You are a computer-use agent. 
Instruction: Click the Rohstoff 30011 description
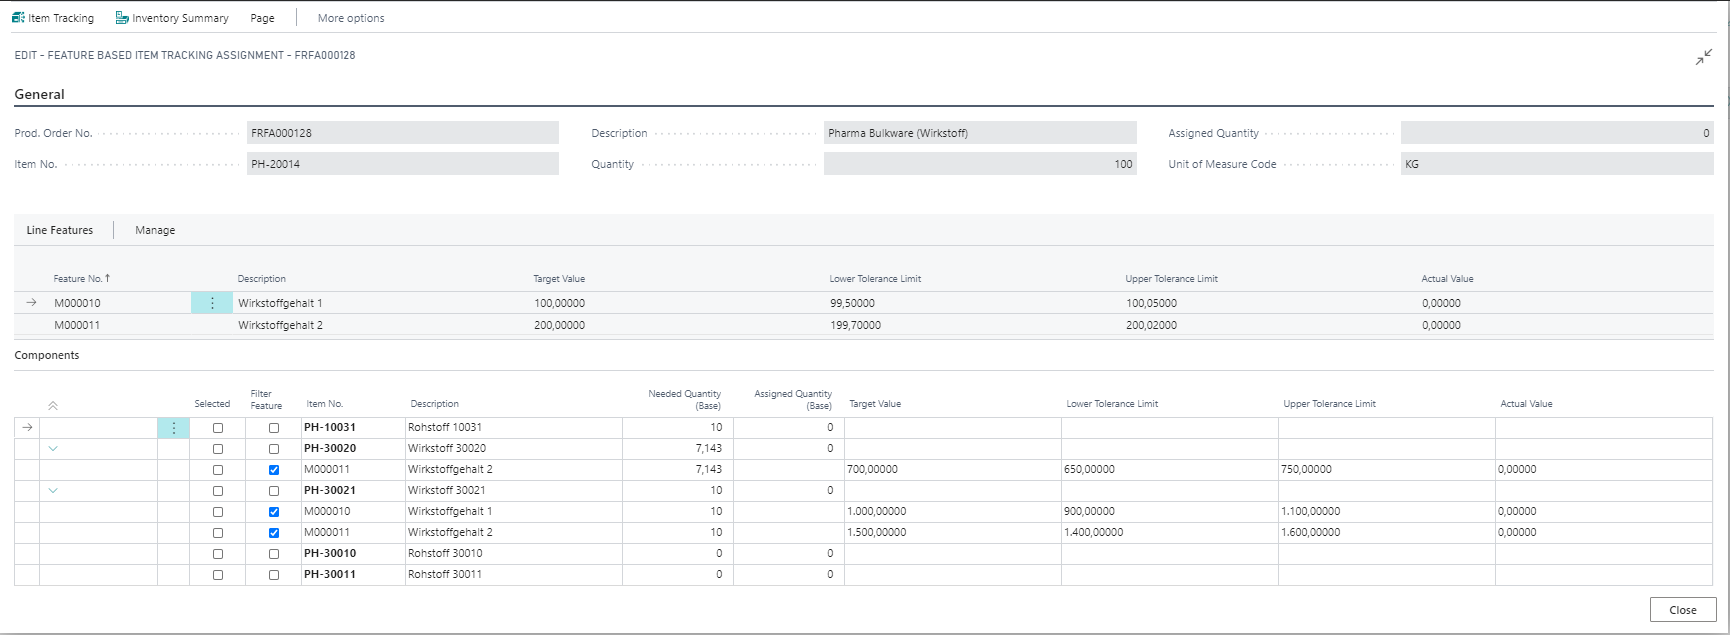[x=445, y=574]
